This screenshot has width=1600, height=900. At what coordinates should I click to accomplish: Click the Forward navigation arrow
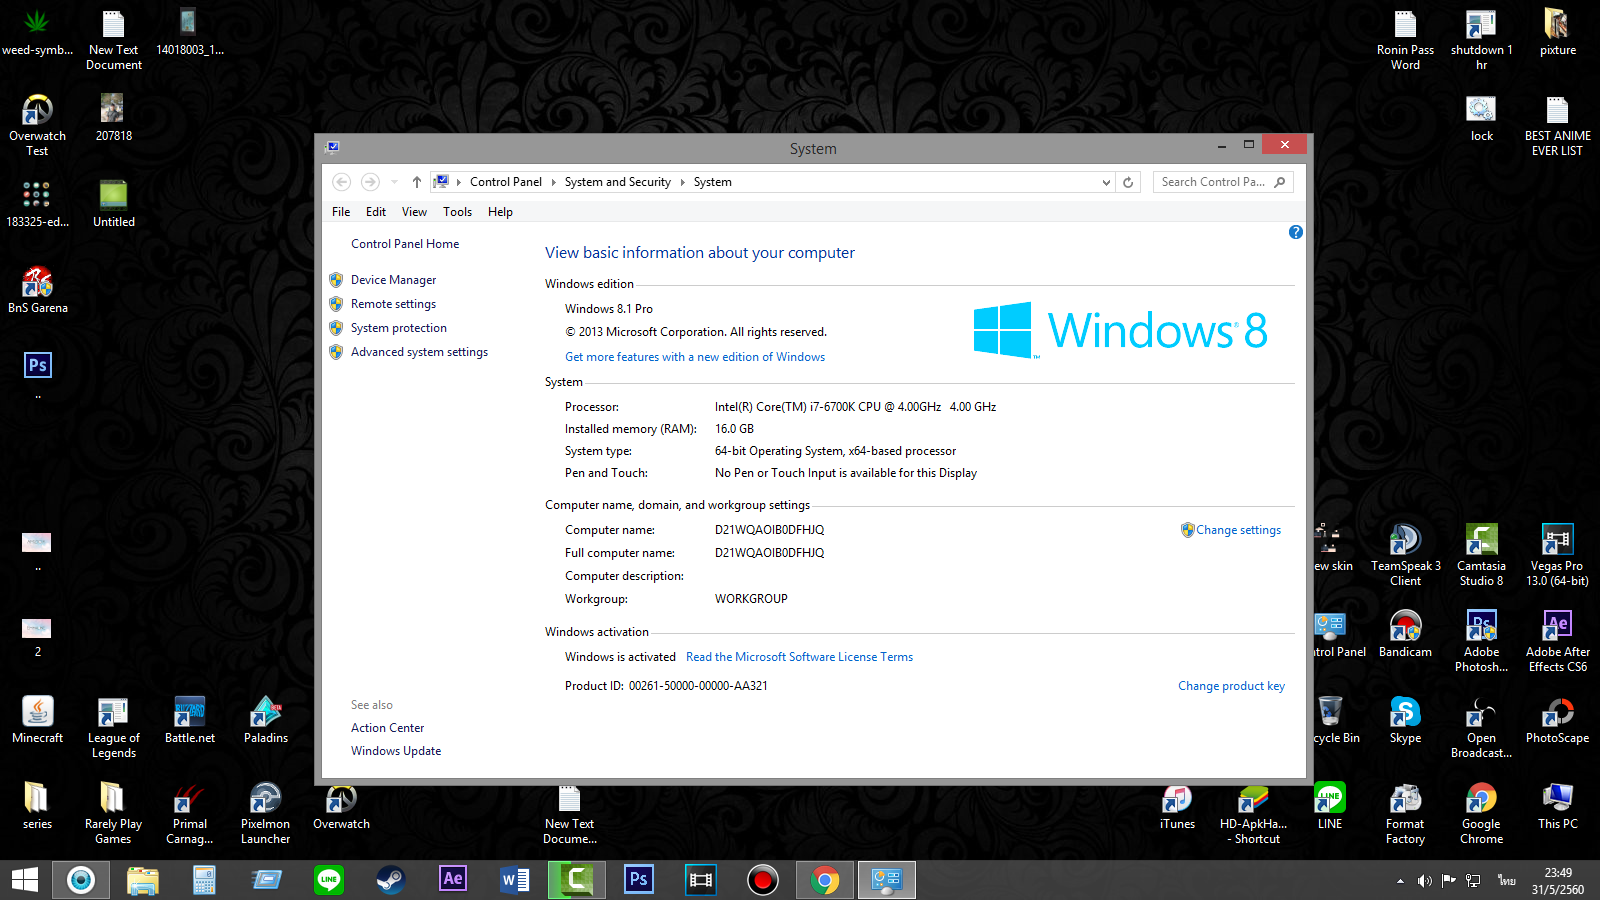tap(370, 182)
